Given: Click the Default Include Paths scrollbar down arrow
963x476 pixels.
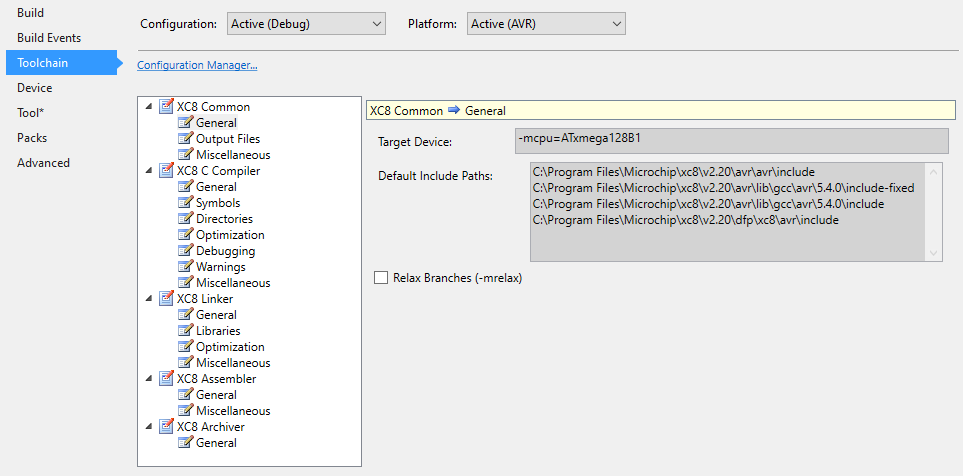Looking at the screenshot, I should [934, 253].
